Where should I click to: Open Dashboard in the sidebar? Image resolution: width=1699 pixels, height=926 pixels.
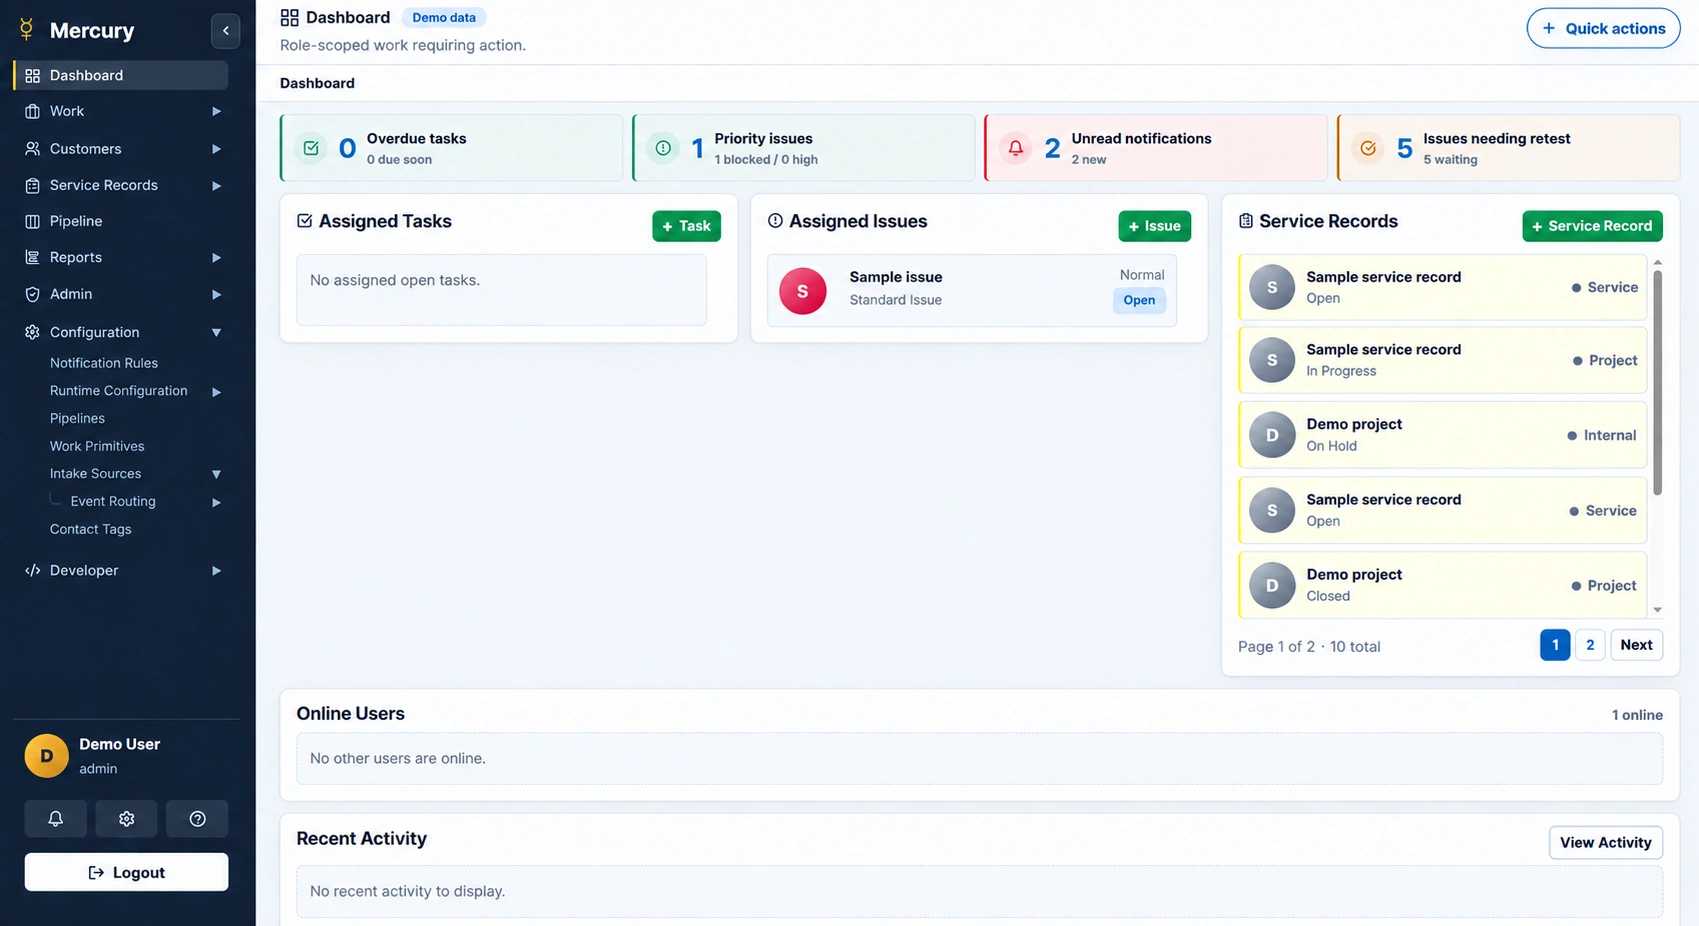click(x=121, y=75)
